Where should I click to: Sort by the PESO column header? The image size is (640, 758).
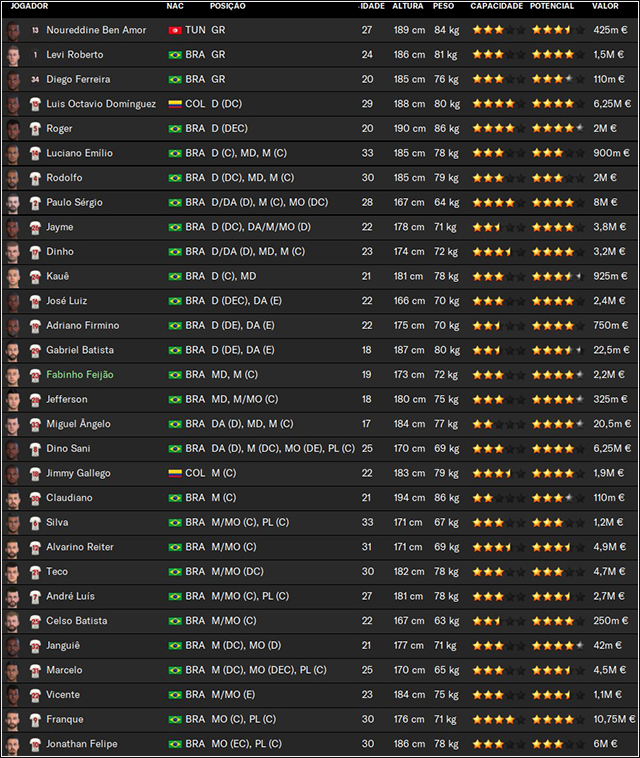443,6
